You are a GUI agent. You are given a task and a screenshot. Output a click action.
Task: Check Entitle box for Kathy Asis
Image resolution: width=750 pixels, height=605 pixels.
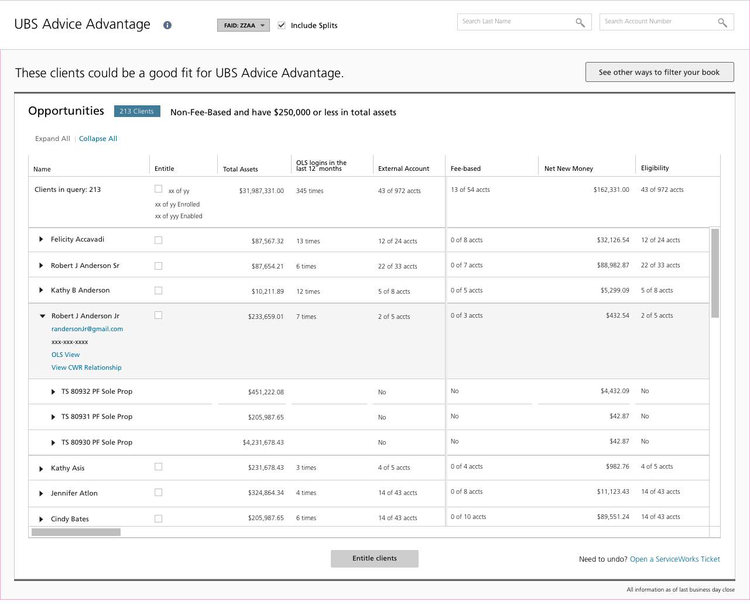pyautogui.click(x=158, y=467)
